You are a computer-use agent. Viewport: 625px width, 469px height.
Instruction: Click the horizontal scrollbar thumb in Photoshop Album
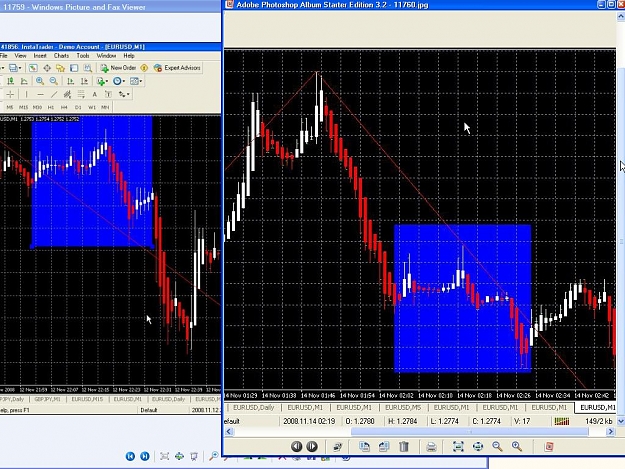[470, 432]
